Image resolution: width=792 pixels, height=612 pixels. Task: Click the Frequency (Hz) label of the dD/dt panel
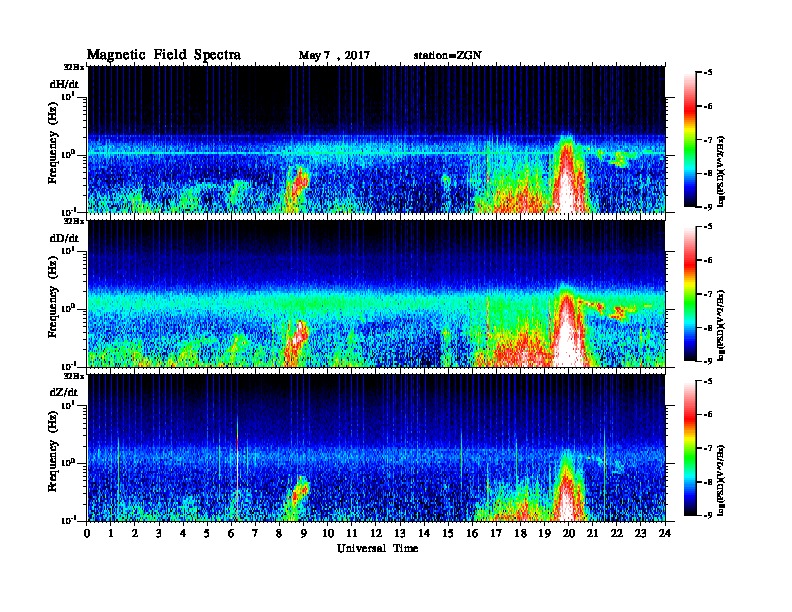[53, 299]
